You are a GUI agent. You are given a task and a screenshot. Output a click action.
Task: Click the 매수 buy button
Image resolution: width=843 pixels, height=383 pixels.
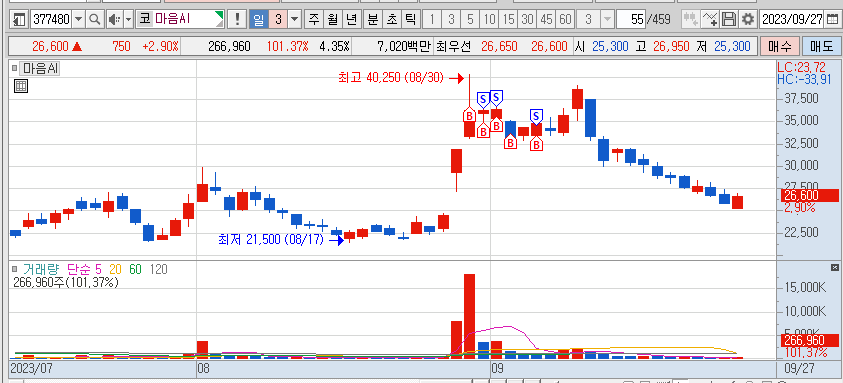780,46
